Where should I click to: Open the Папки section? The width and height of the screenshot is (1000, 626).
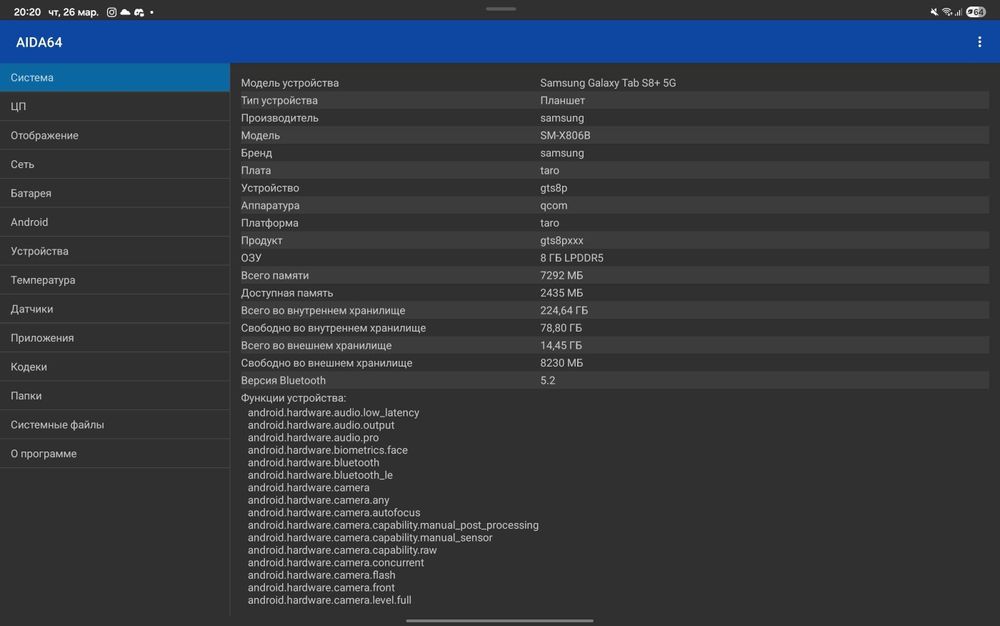[115, 395]
